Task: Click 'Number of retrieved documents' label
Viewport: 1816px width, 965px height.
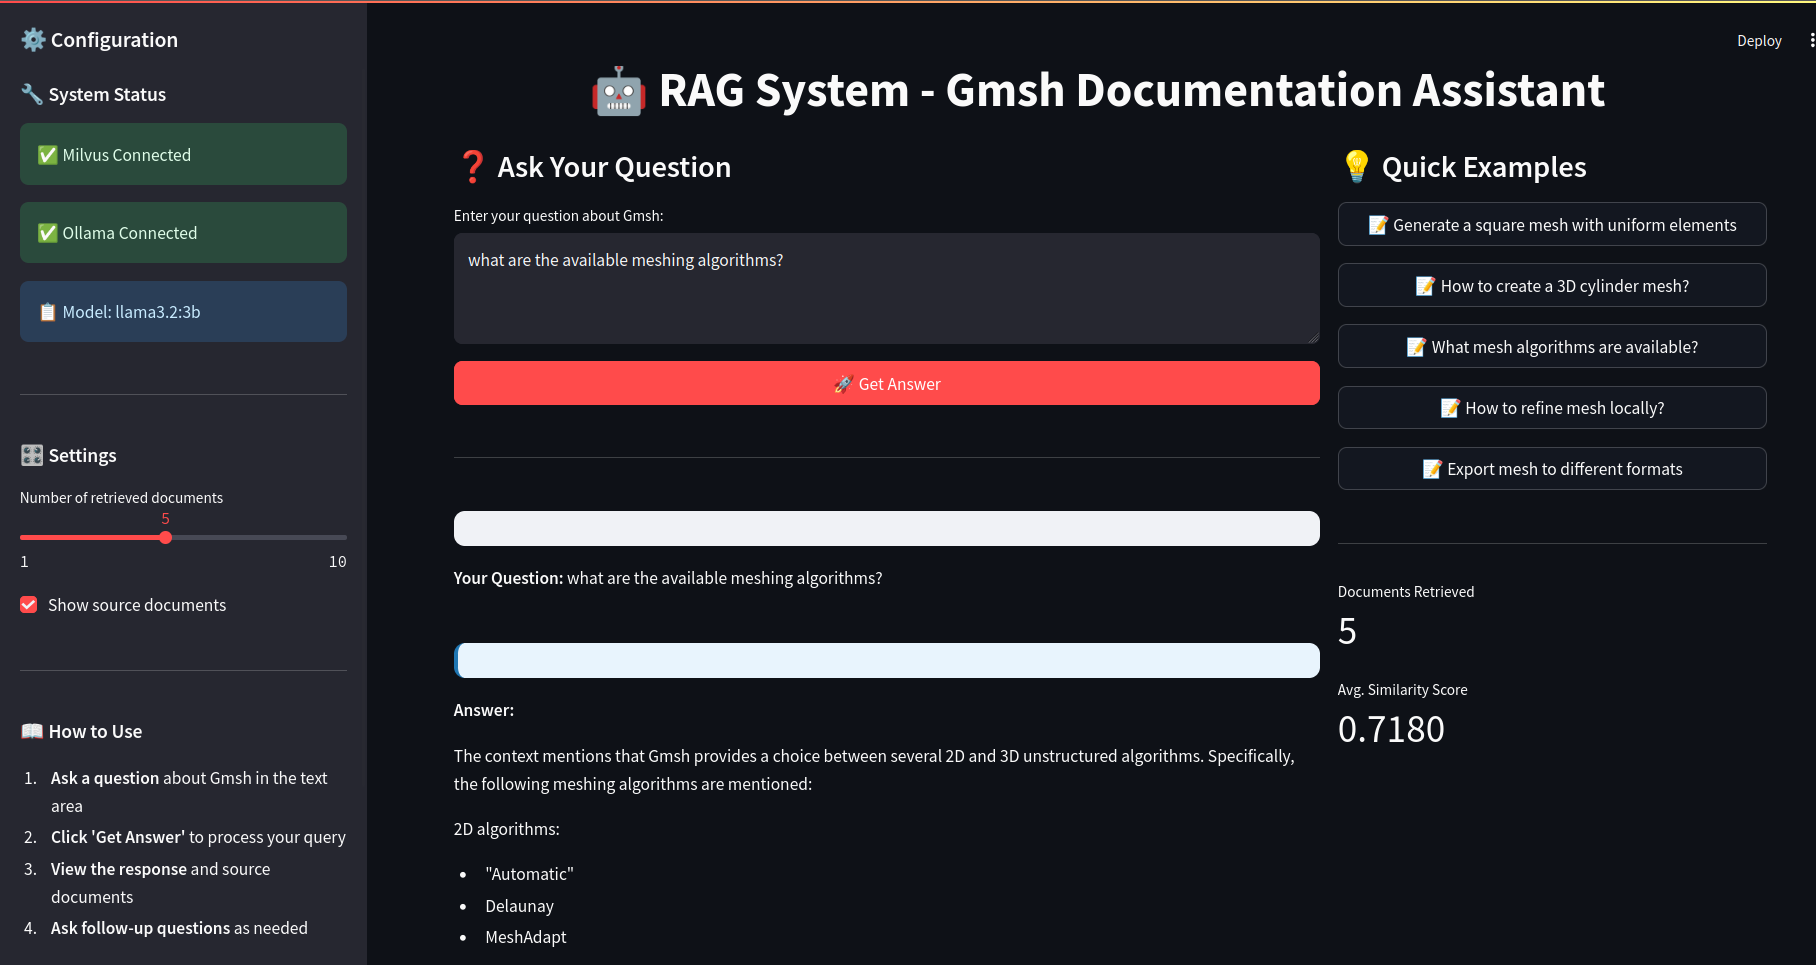Action: pos(121,498)
